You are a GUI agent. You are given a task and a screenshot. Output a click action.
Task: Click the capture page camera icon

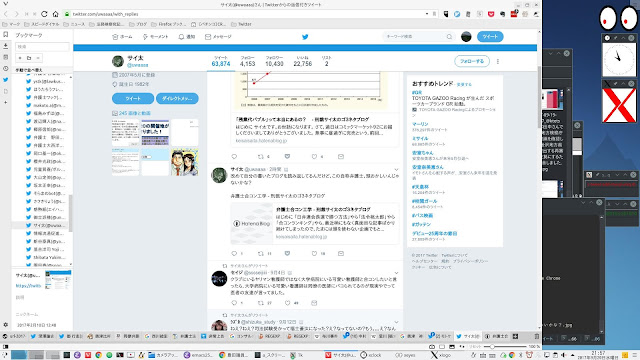[x=432, y=347]
